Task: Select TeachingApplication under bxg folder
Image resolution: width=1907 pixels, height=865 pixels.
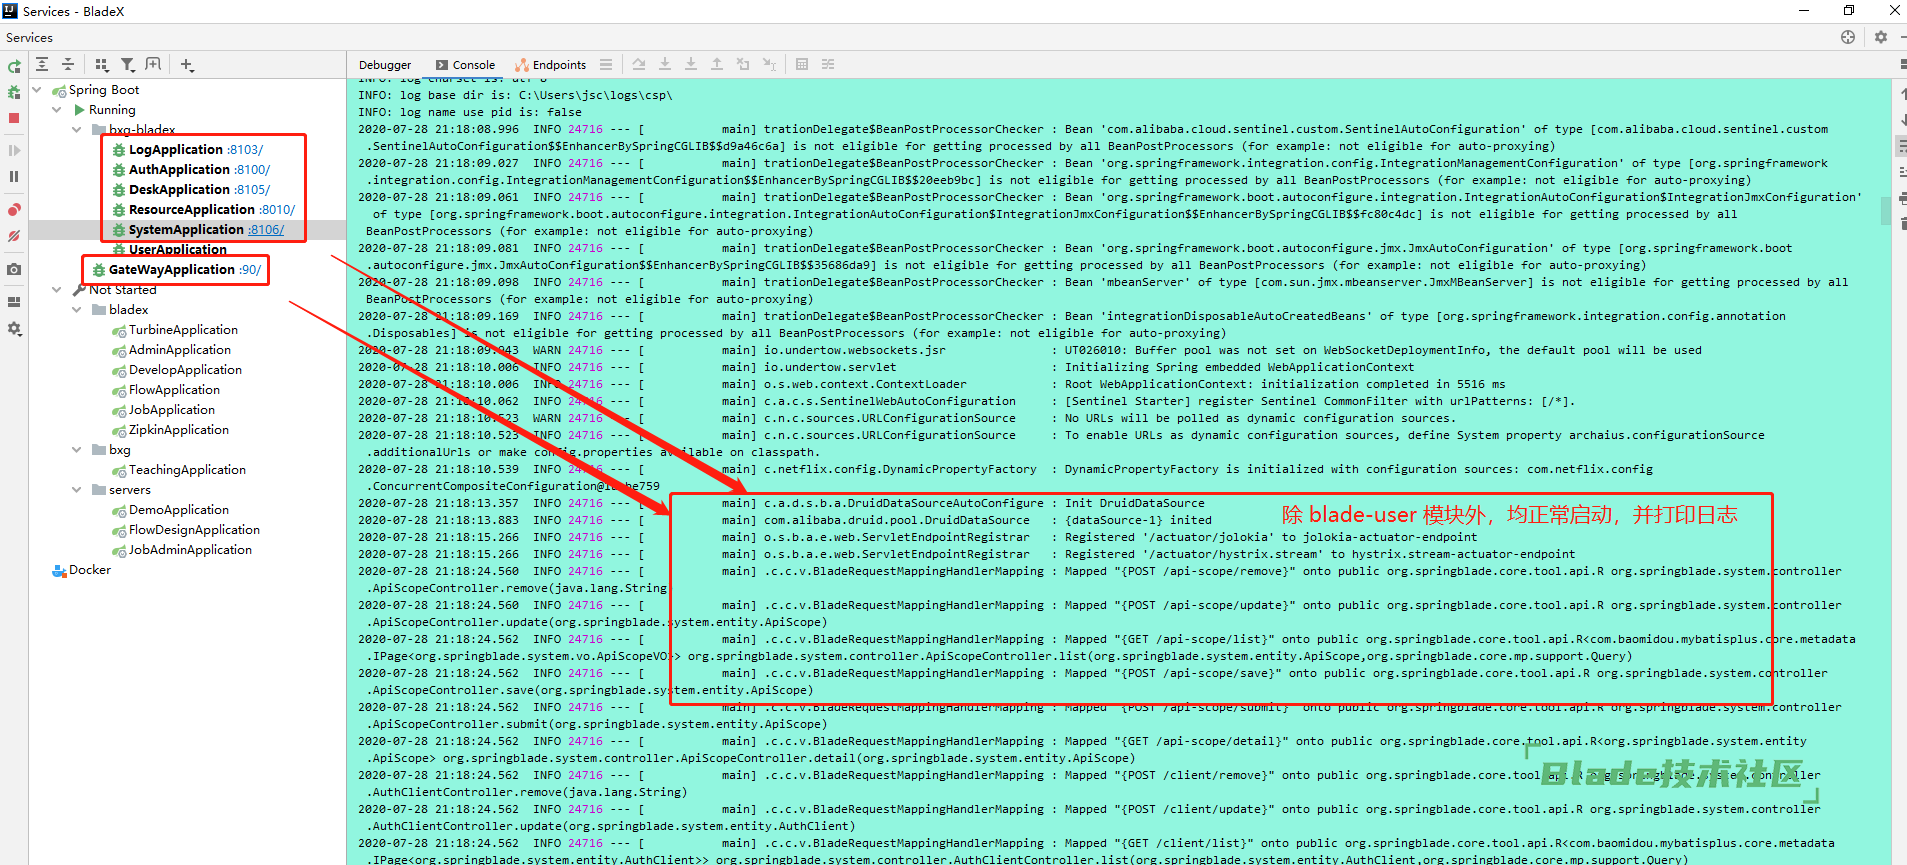Action: (x=187, y=470)
